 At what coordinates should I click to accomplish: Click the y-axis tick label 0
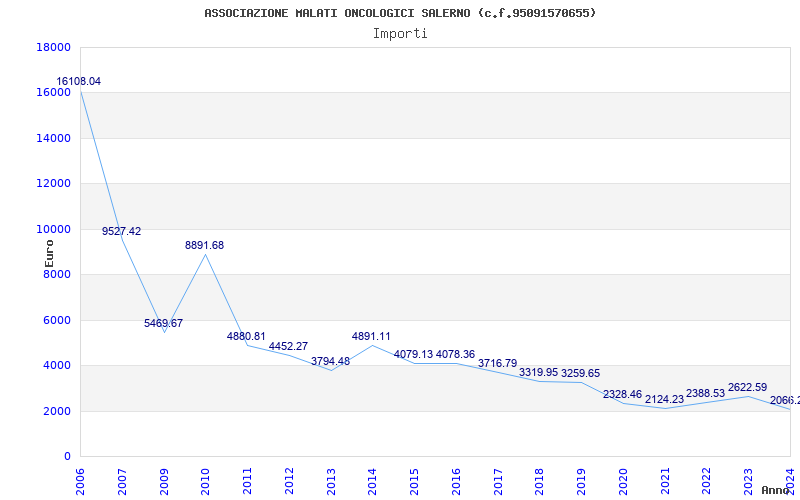(67, 456)
